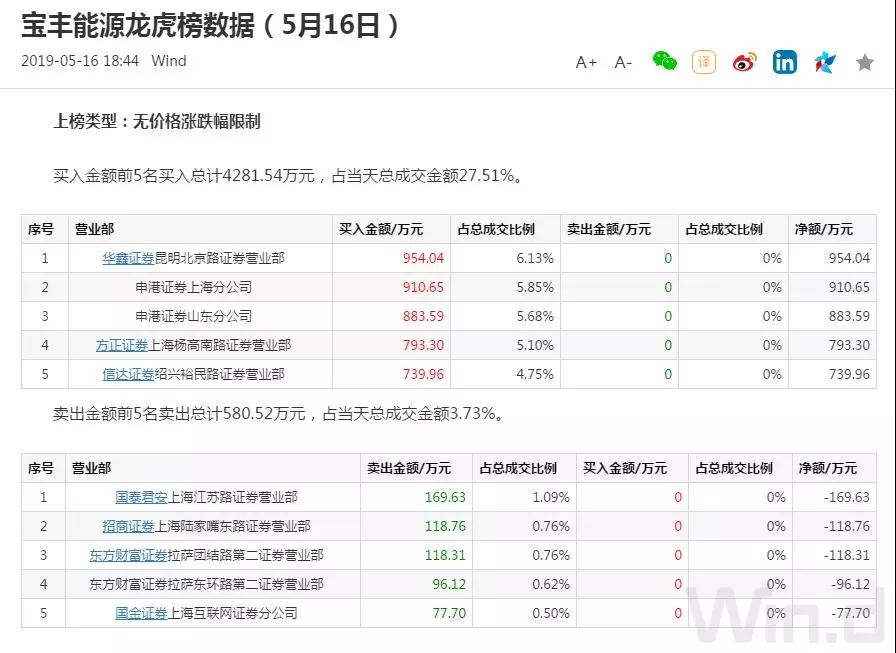Click the blue pinwheel share icon
Viewport: 896px width, 653px height.
825,62
